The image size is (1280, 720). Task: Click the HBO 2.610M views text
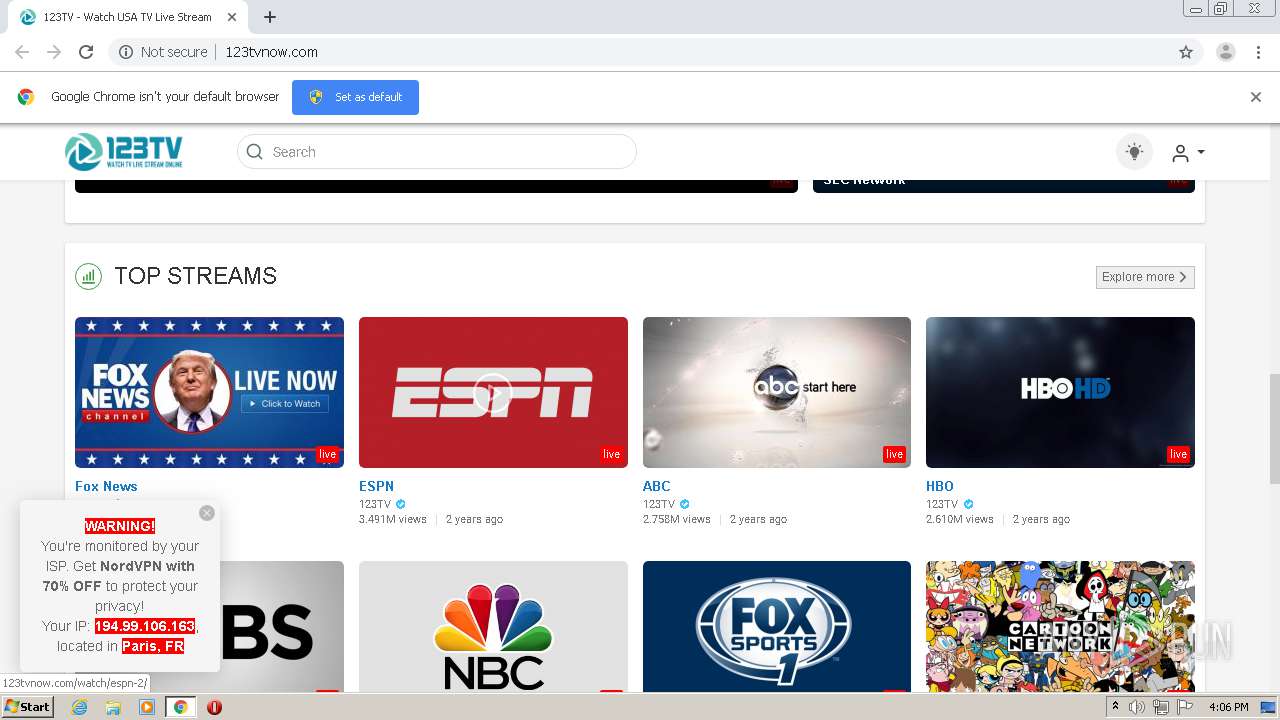[960, 519]
